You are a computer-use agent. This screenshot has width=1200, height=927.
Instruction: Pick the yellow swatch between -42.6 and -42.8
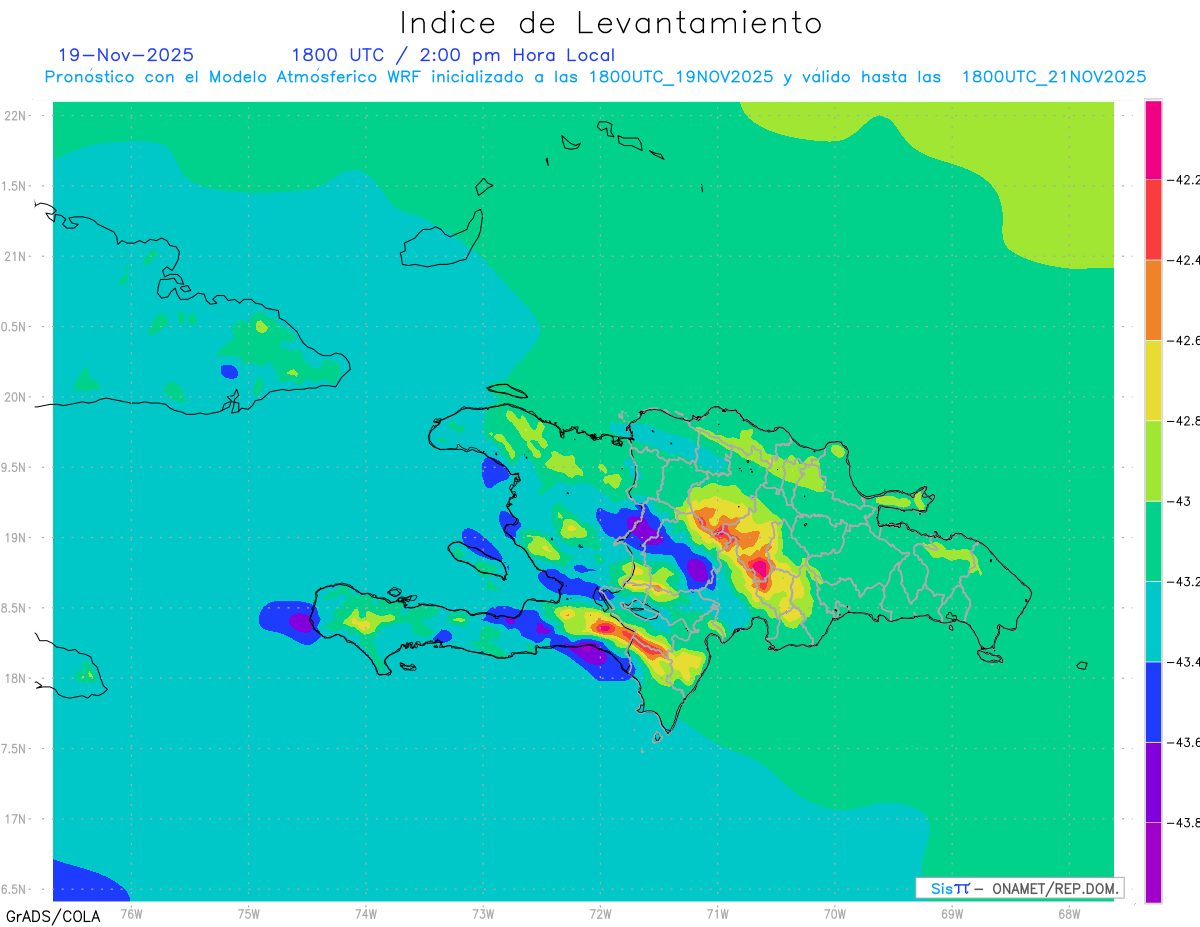click(1153, 380)
